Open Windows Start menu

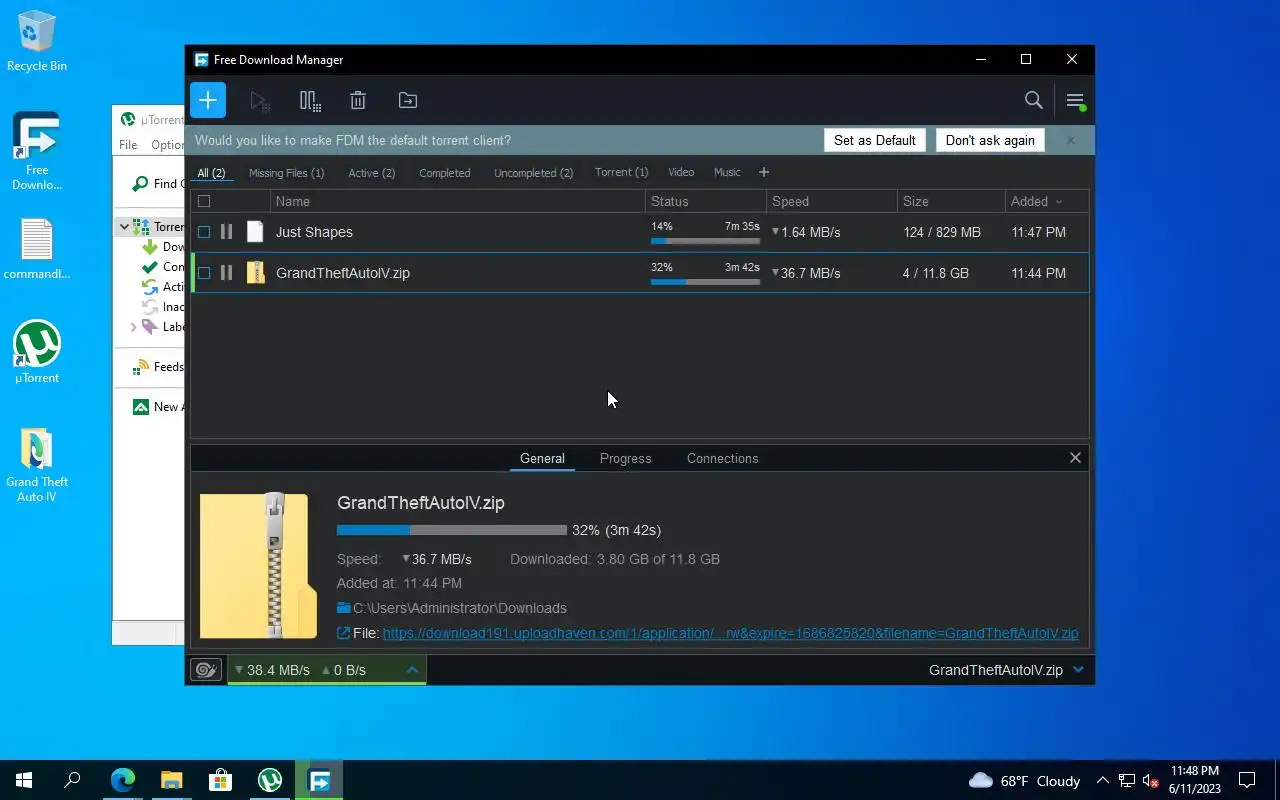[x=24, y=781]
